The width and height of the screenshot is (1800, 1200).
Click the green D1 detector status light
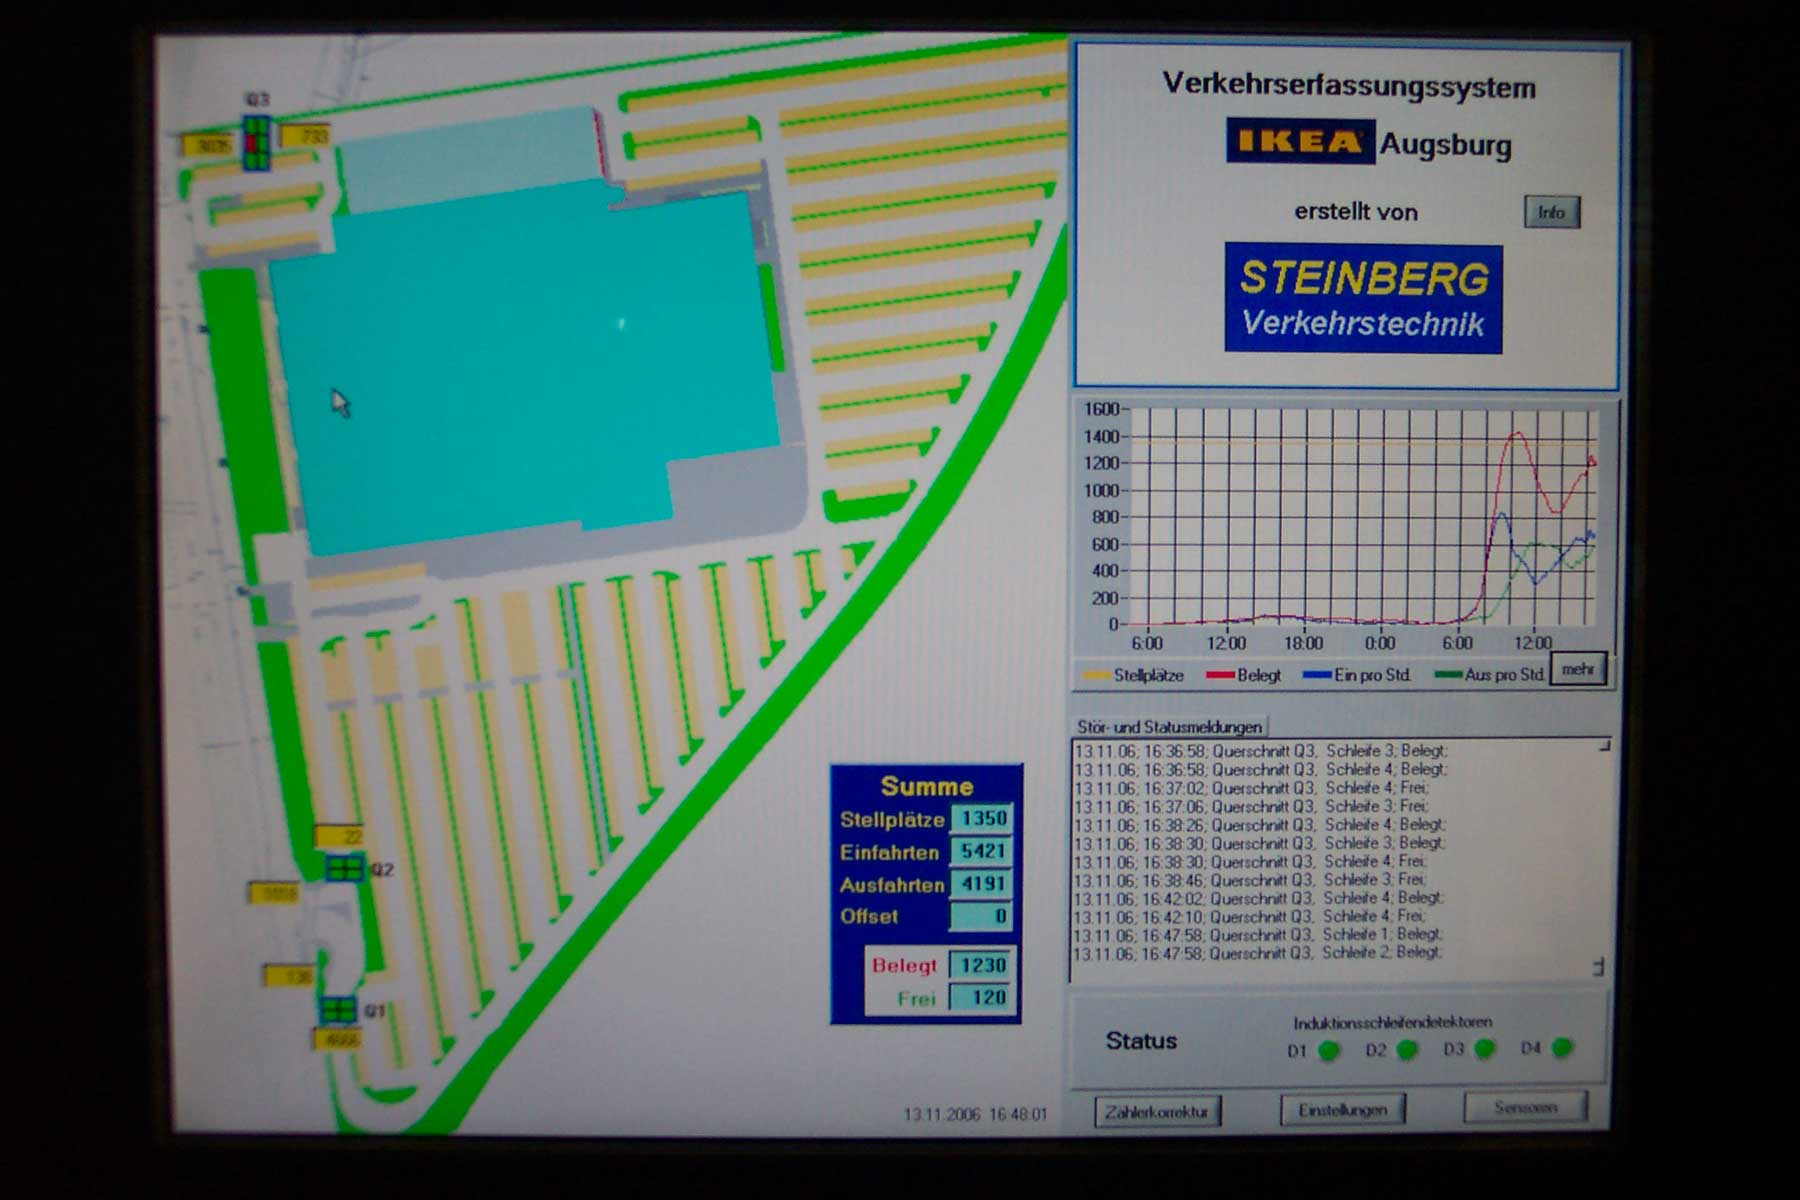[x=1329, y=1051]
